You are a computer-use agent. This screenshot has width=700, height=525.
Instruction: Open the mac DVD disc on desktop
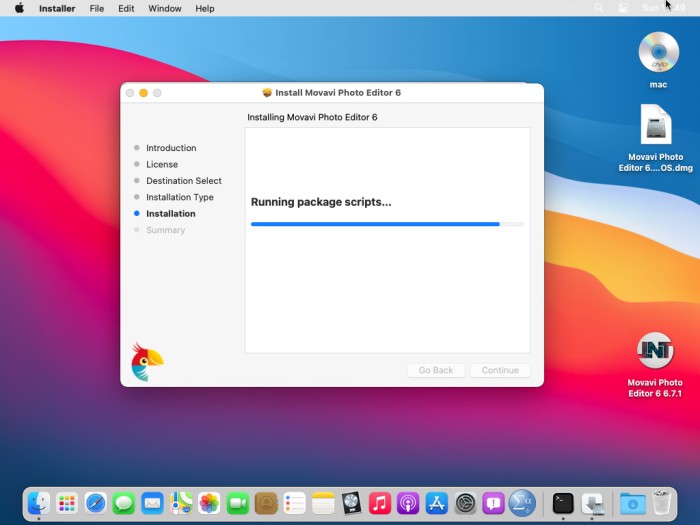(658, 52)
